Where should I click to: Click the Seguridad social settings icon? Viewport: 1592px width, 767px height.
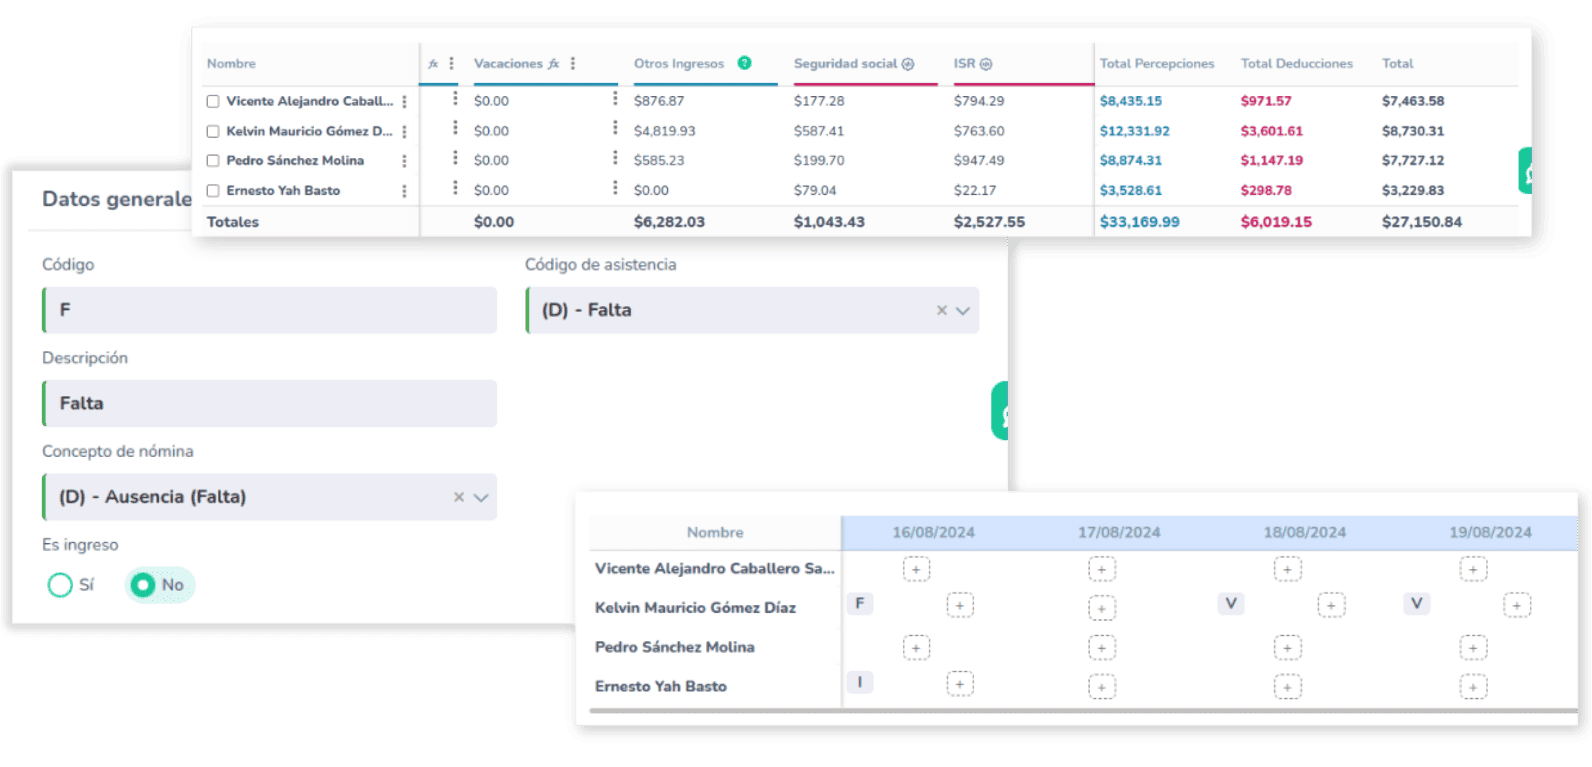pyautogui.click(x=908, y=64)
